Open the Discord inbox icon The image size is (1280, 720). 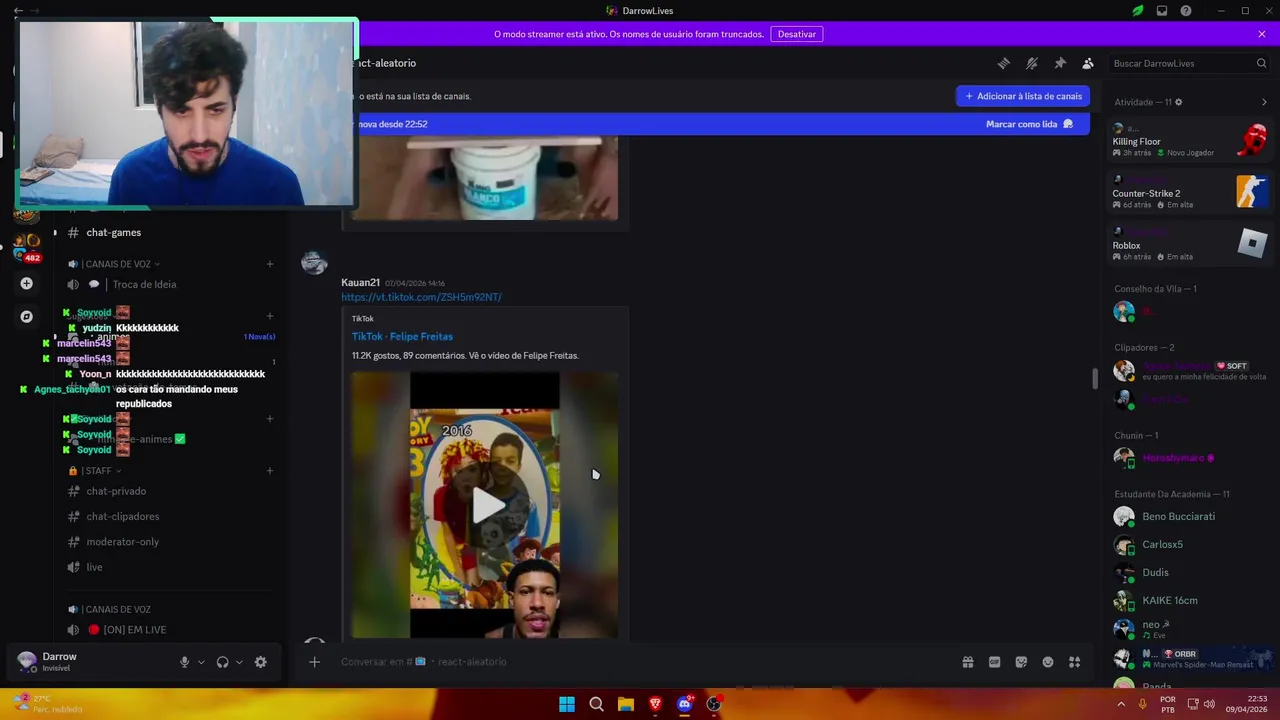pyautogui.click(x=1162, y=11)
